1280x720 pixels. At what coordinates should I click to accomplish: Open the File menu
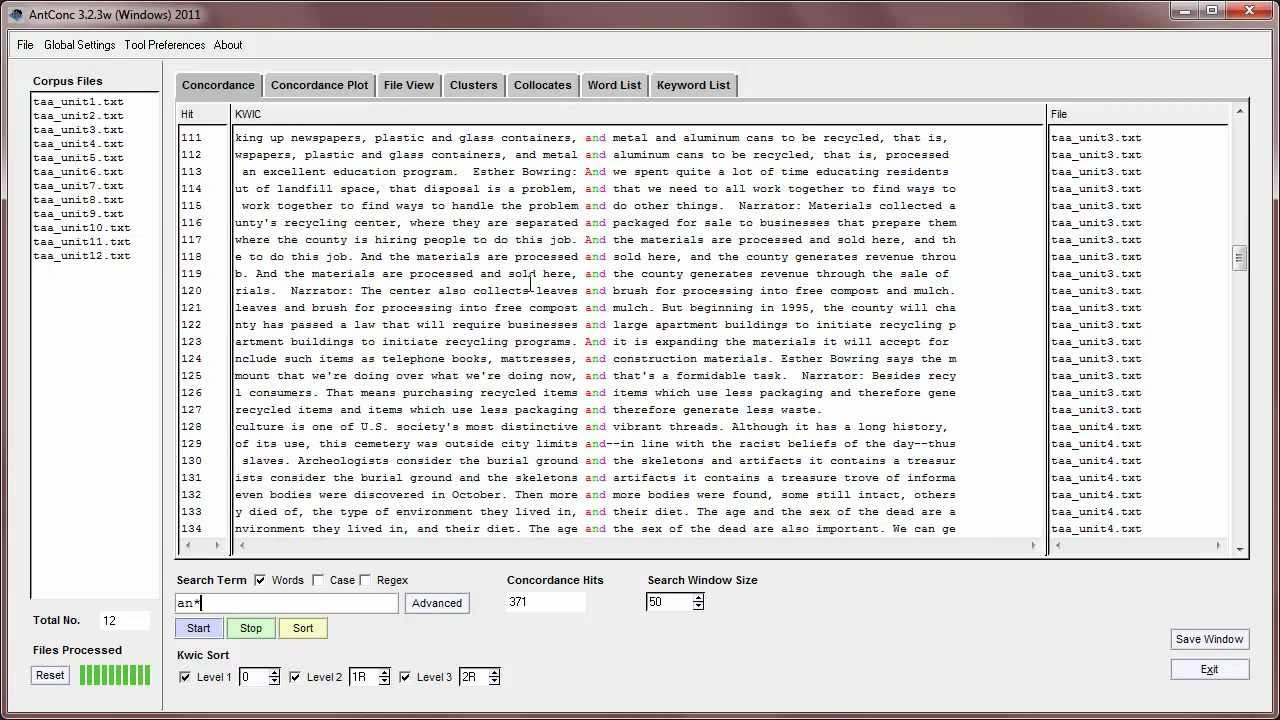click(x=25, y=45)
